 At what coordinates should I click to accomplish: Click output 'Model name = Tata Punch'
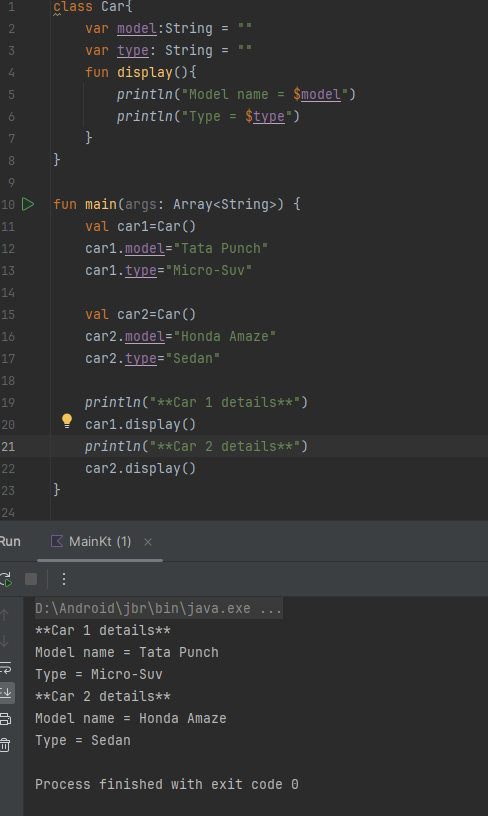127,652
